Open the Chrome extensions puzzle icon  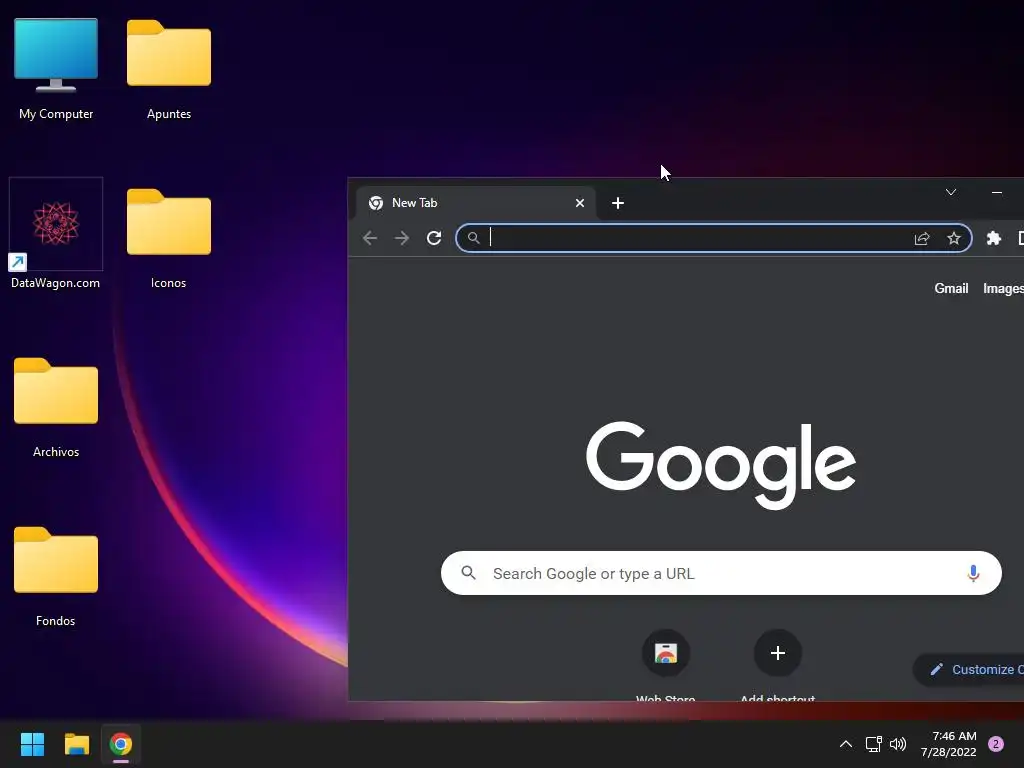tap(993, 238)
